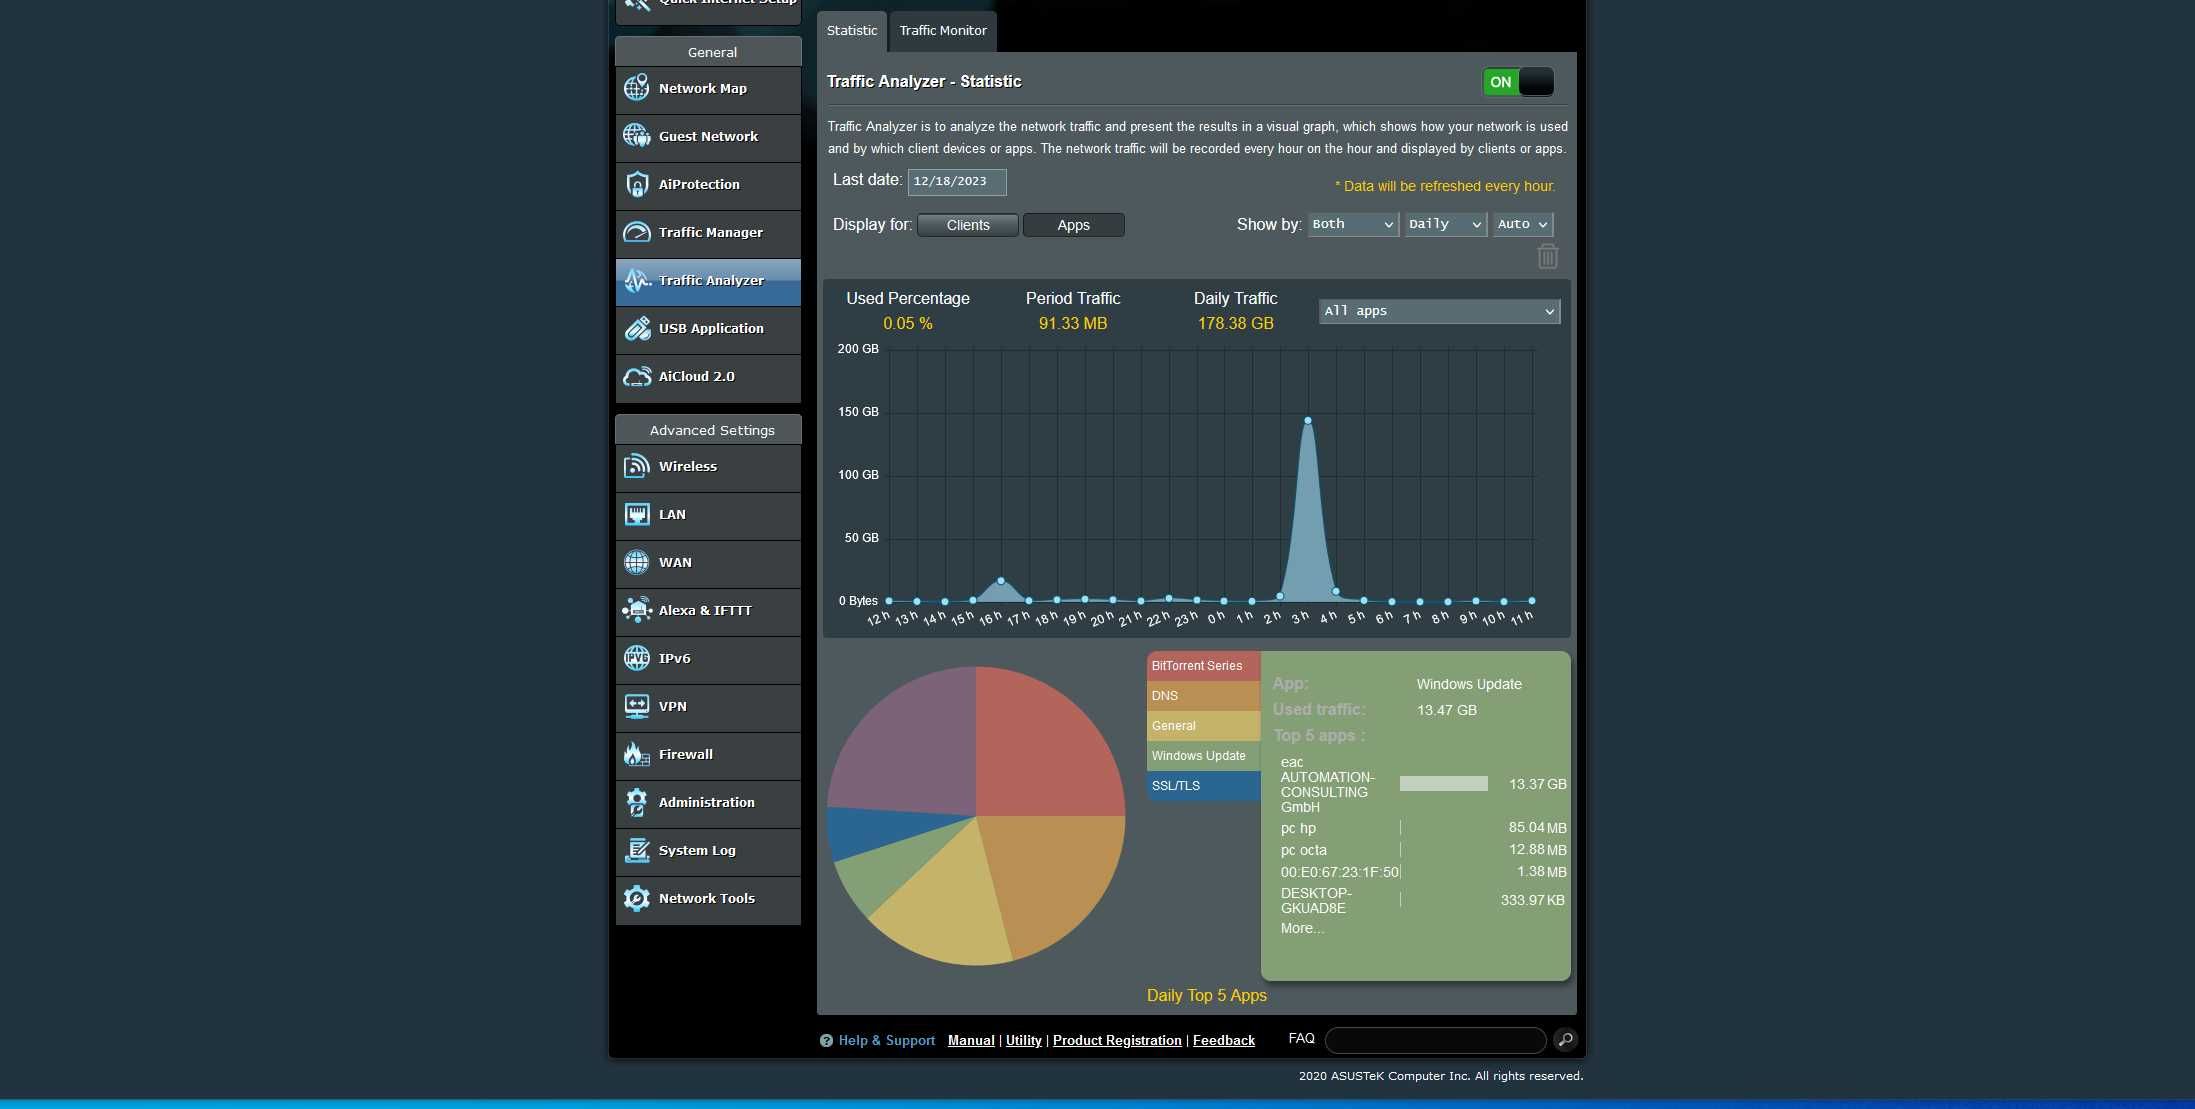This screenshot has width=2195, height=1109.
Task: Click the Firewall flame icon
Action: pyautogui.click(x=637, y=754)
